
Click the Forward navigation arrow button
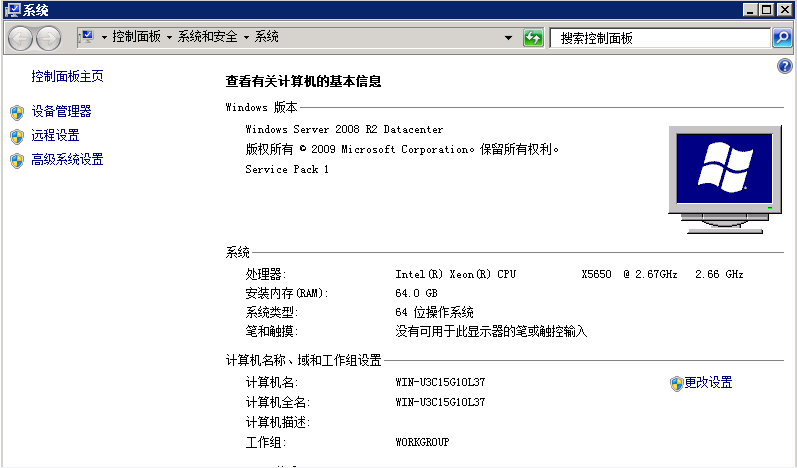click(48, 37)
